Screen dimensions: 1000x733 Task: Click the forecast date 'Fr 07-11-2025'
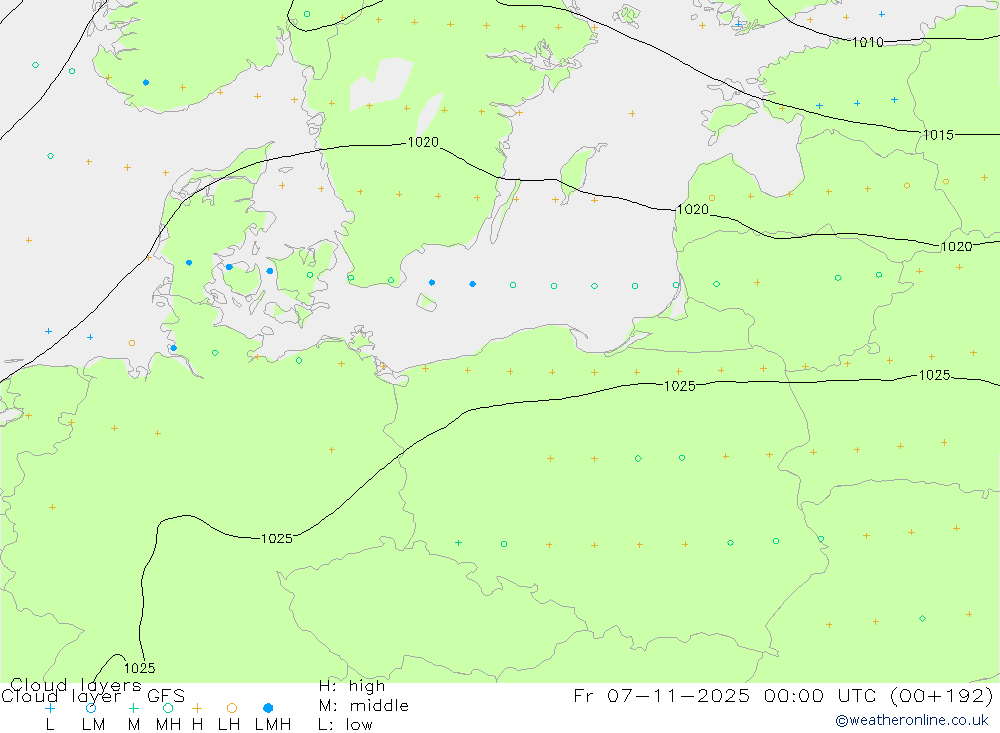661,695
